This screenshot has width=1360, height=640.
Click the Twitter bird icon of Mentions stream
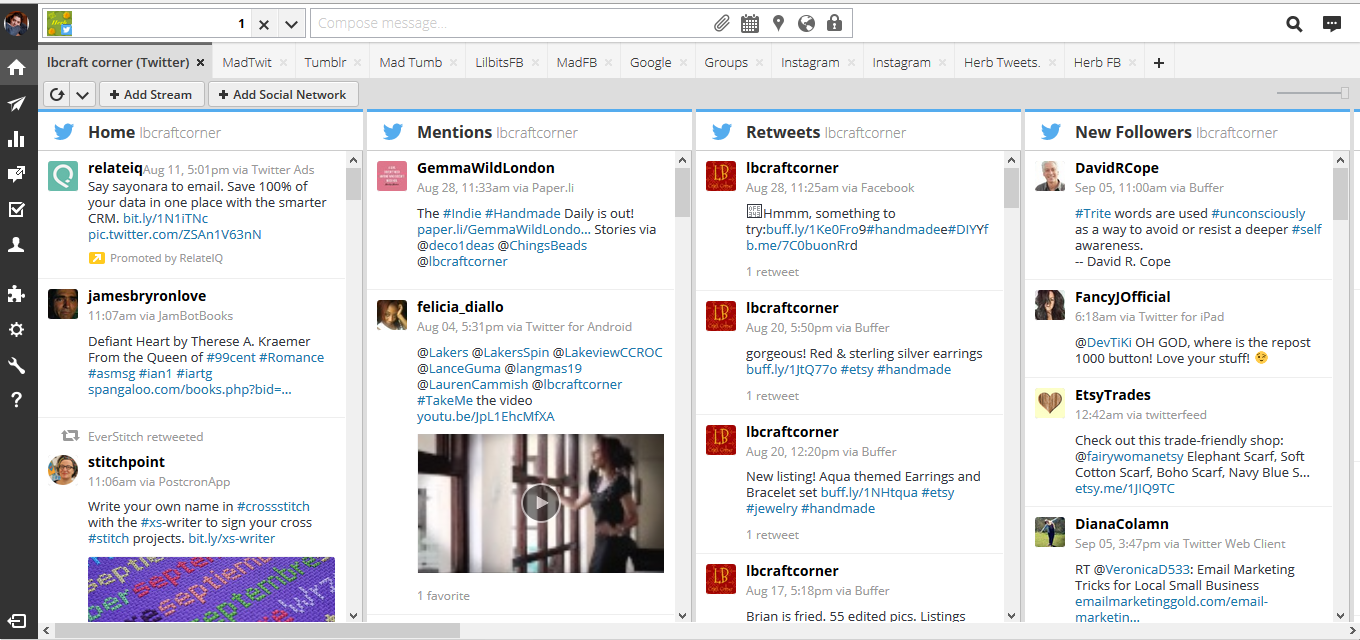392,132
